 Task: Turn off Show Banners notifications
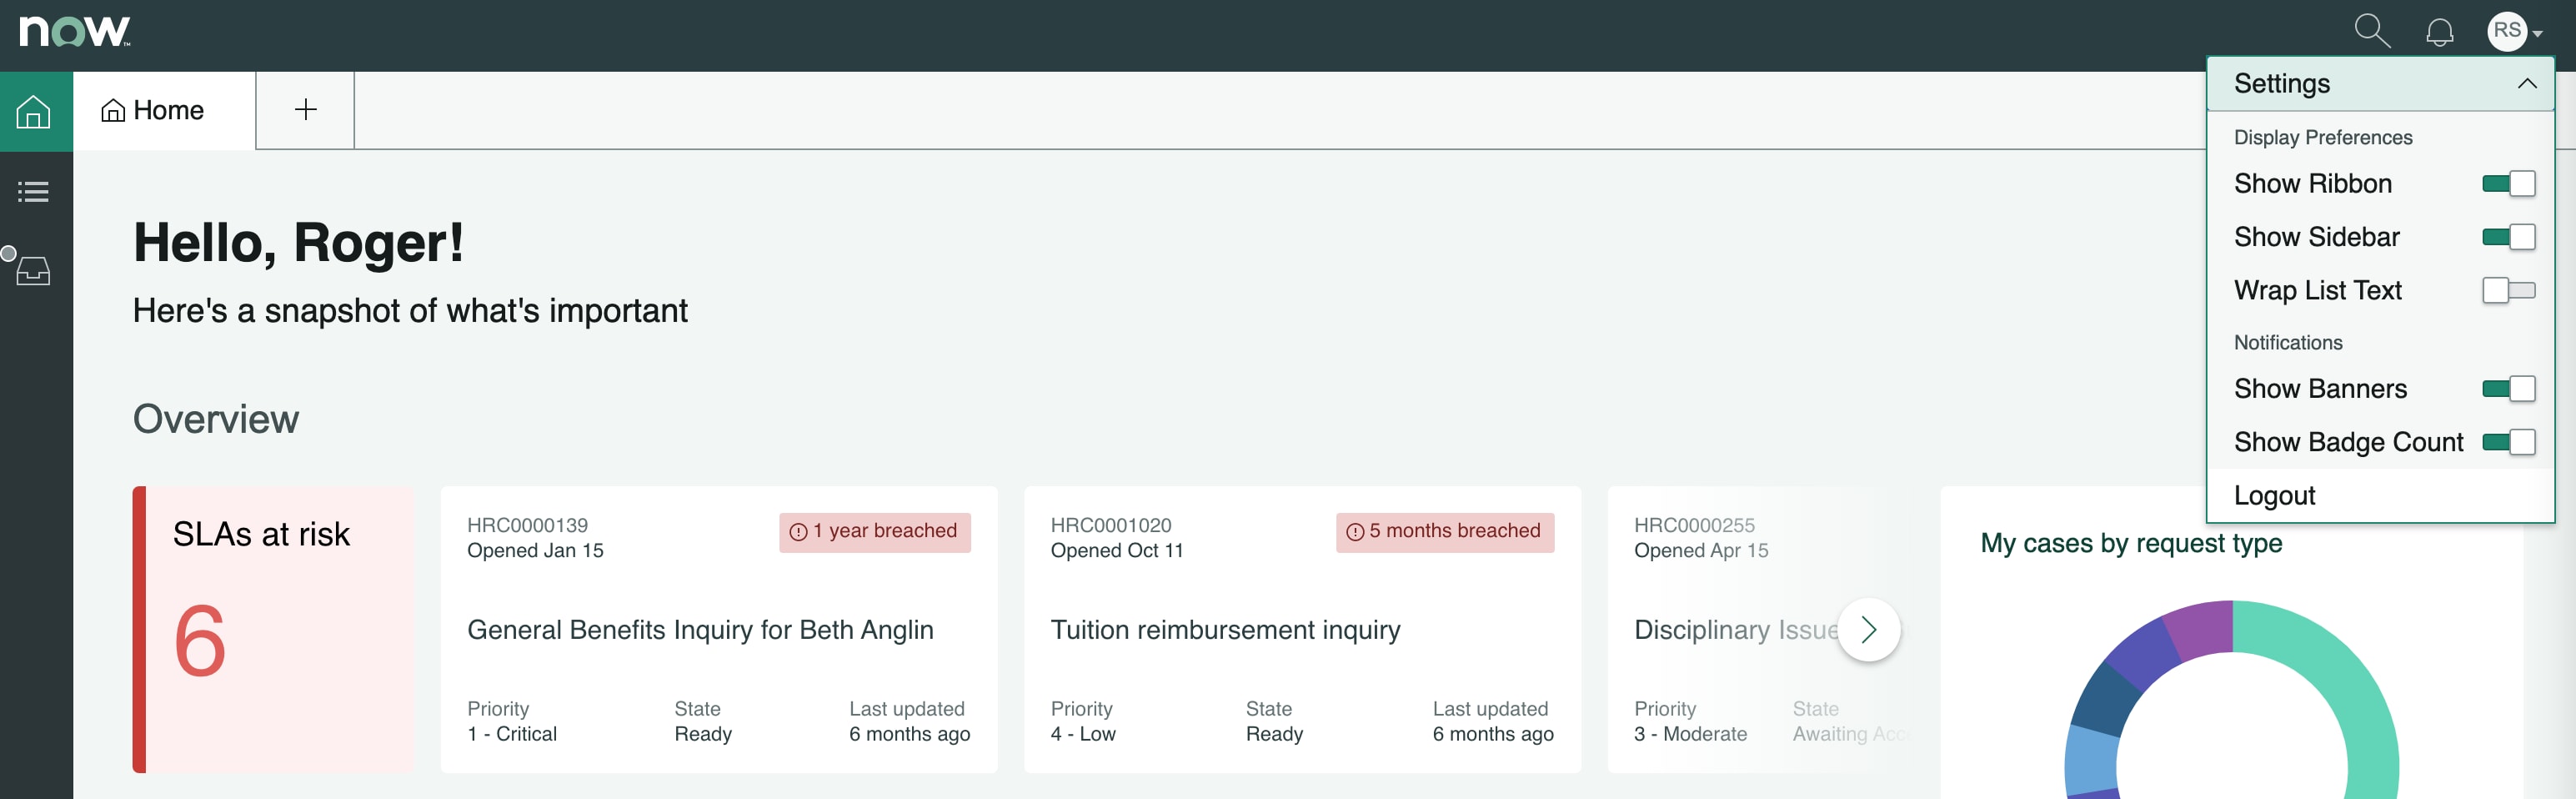pyautogui.click(x=2508, y=389)
